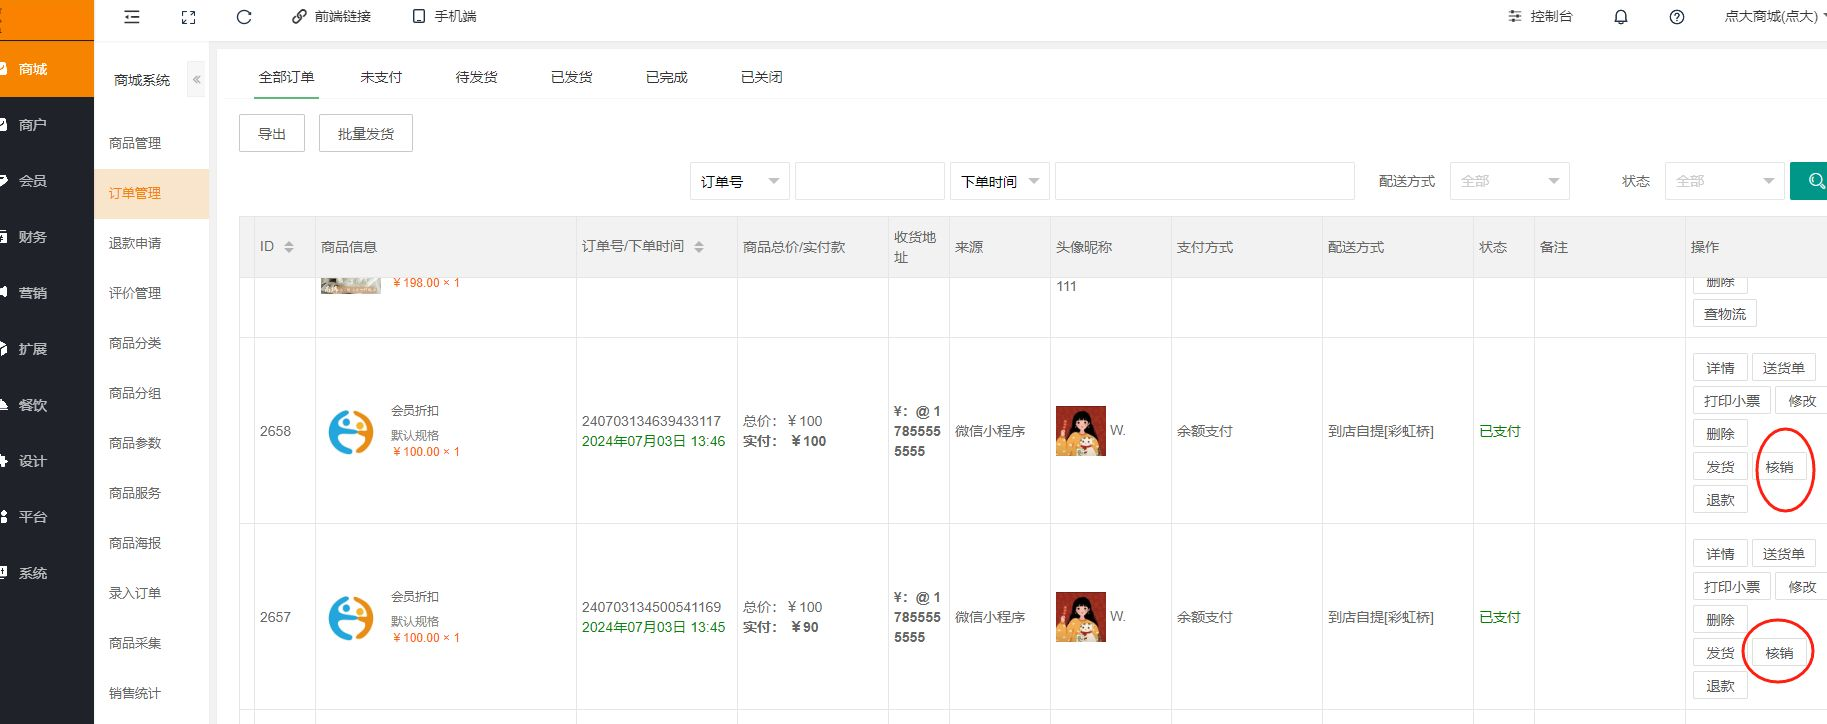Click the order number input field
This screenshot has height=724, width=1827.
(869, 181)
